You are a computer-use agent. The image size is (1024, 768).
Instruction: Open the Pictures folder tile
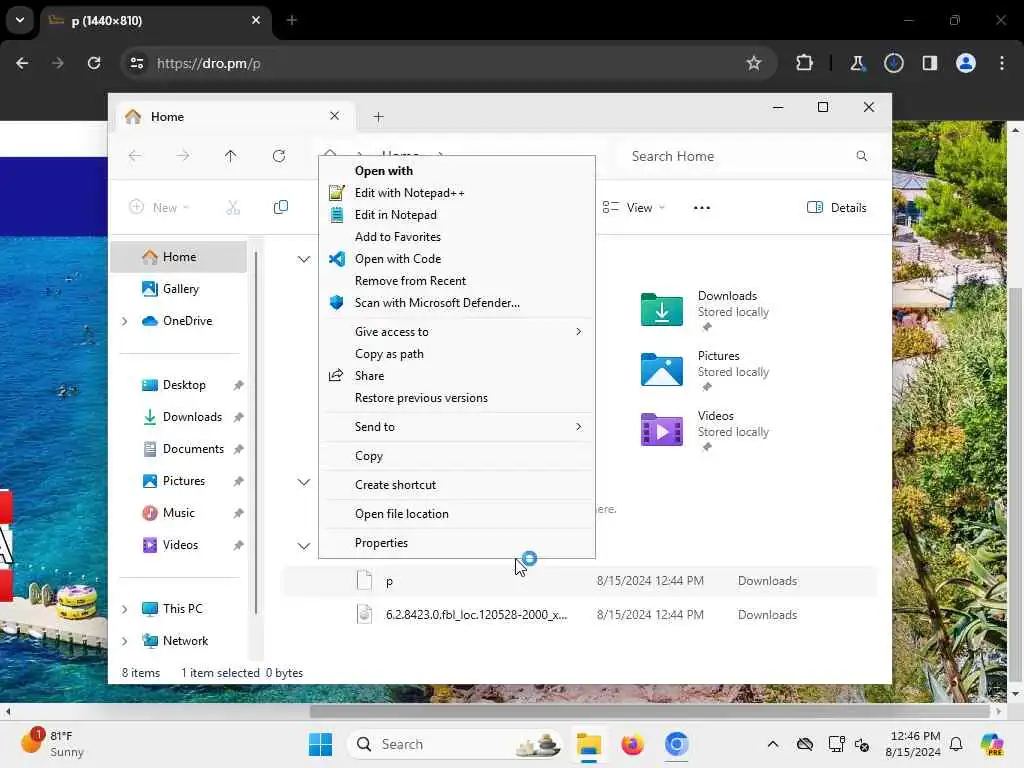pos(707,370)
